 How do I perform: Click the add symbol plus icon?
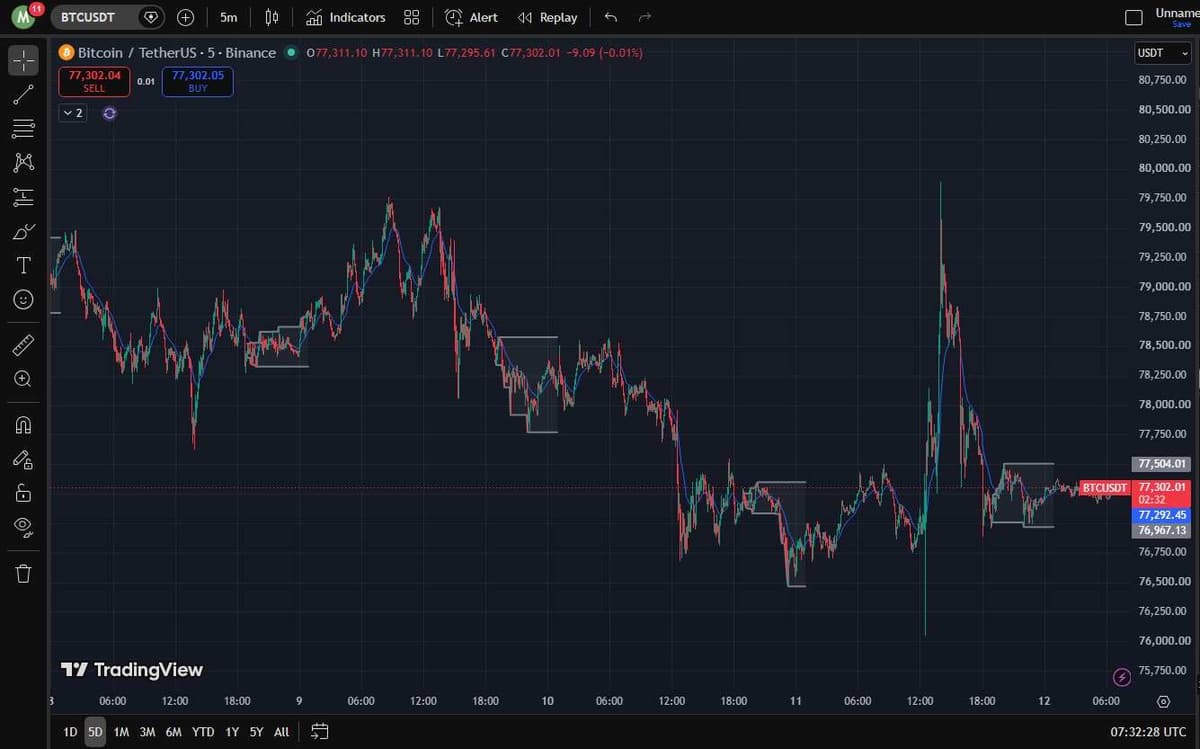185,17
